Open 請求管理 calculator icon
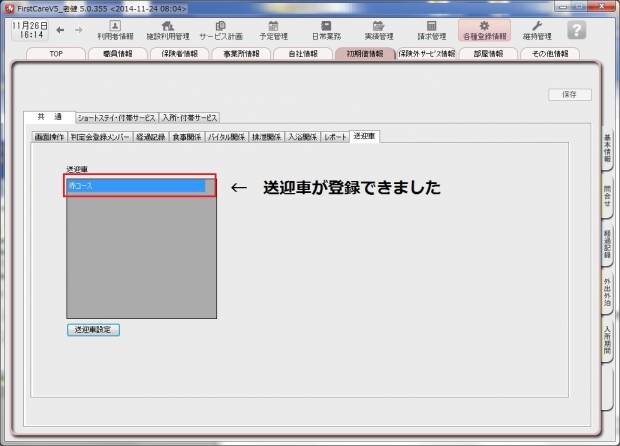The height and width of the screenshot is (446, 620). 432,30
